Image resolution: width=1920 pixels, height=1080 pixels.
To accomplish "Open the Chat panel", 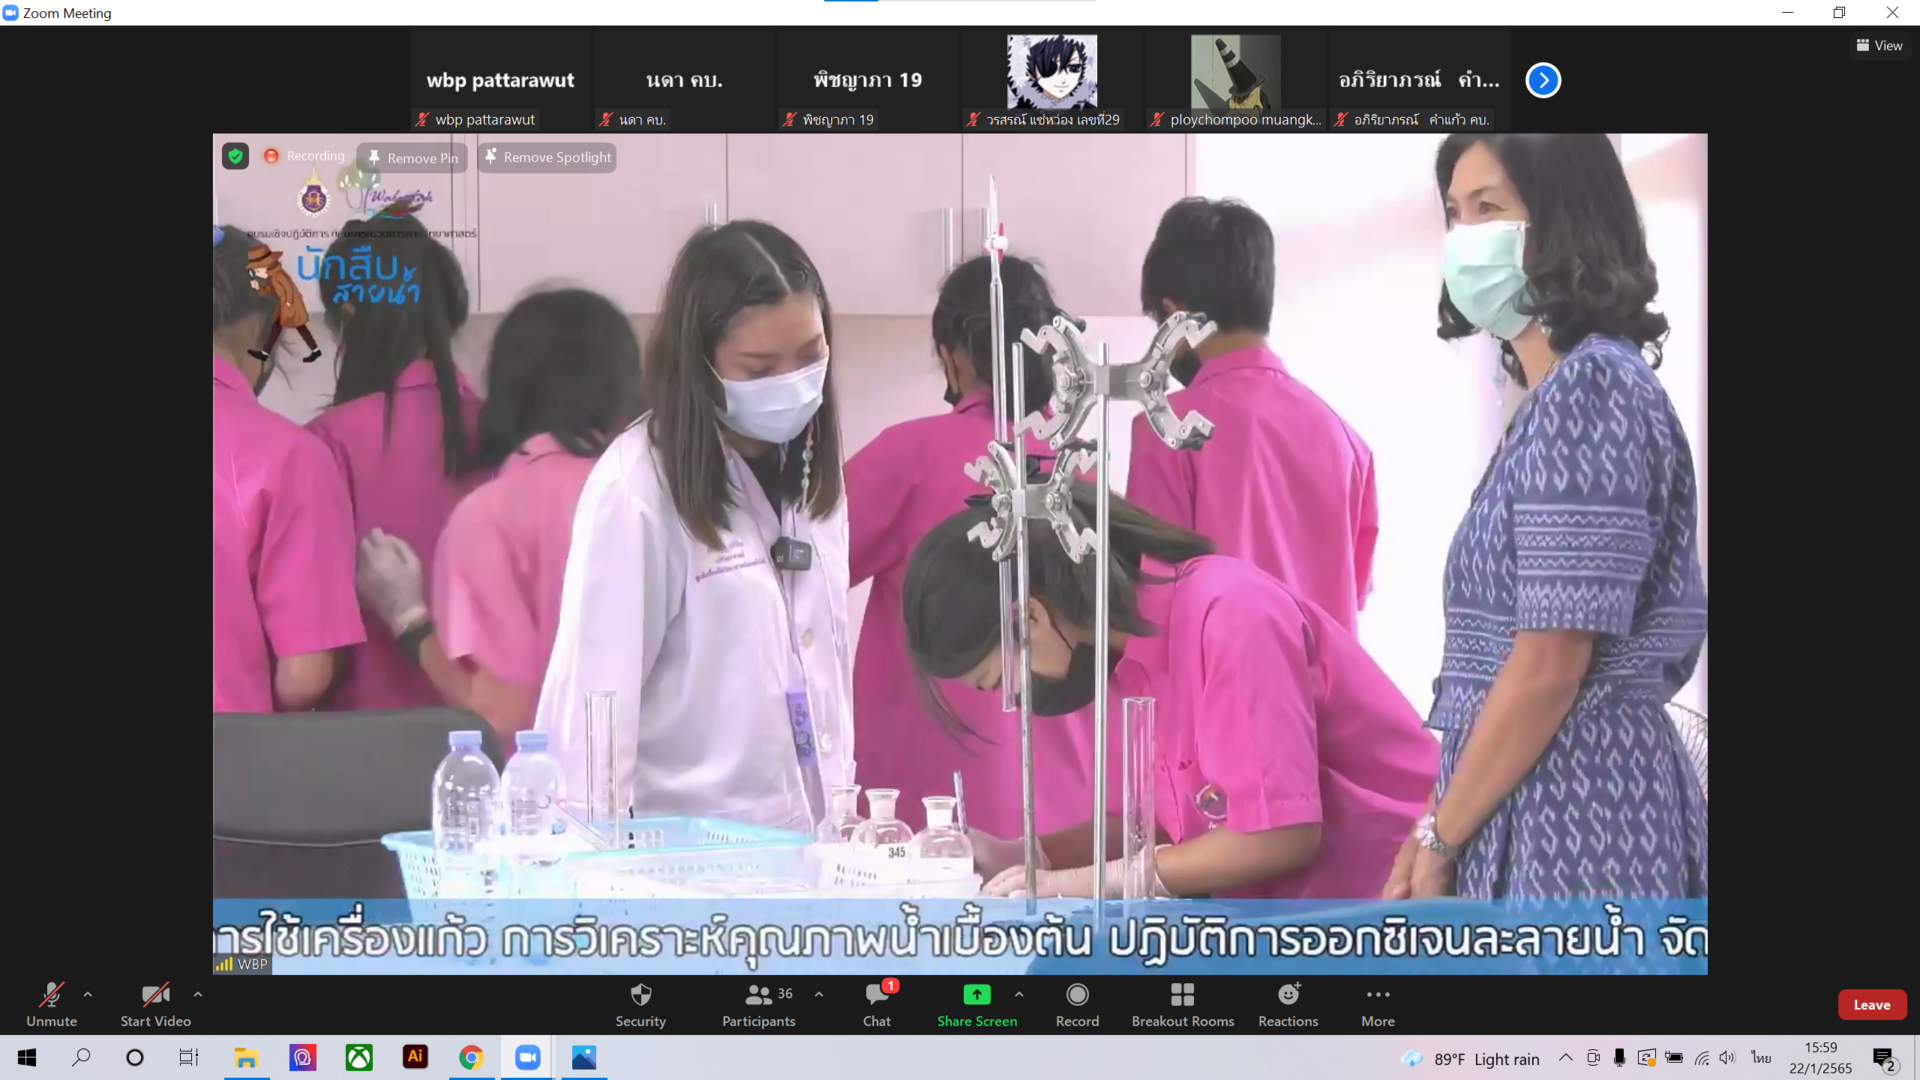I will pyautogui.click(x=877, y=1004).
